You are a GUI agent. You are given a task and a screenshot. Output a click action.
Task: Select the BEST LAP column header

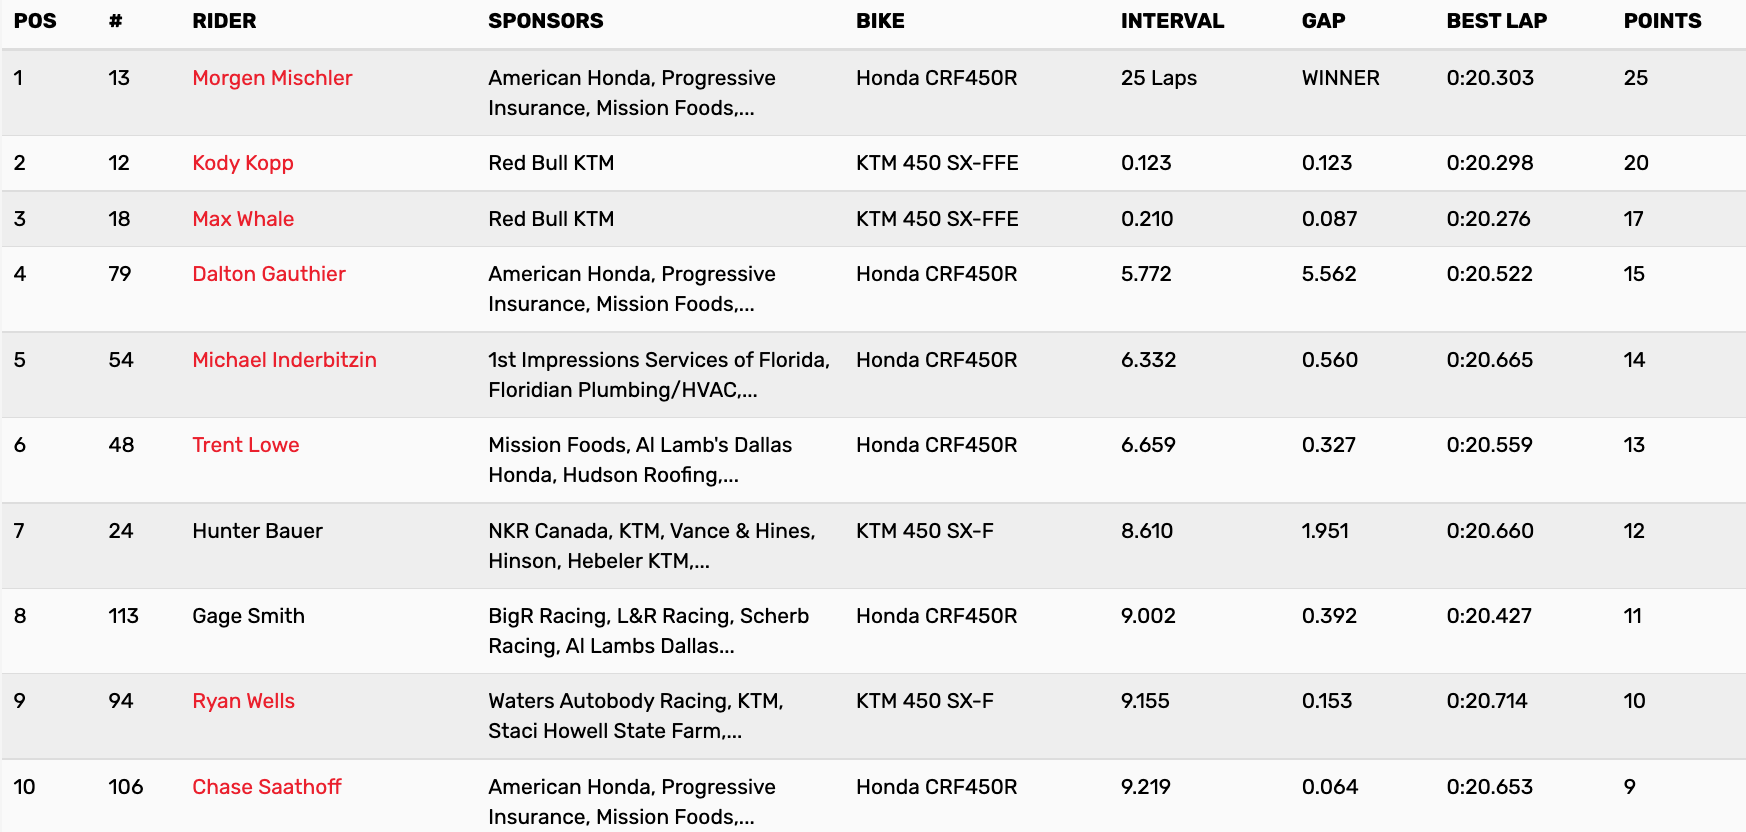(x=1496, y=21)
